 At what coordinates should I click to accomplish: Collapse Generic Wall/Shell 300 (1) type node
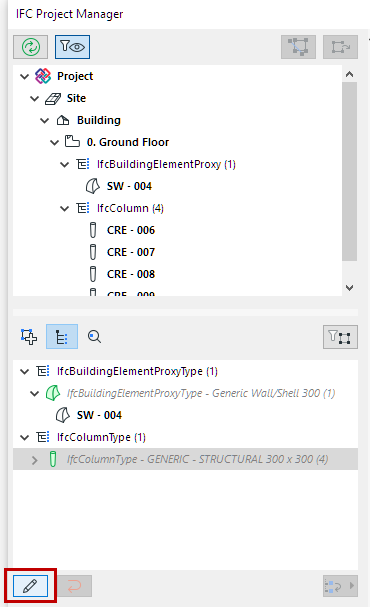click(x=35, y=394)
